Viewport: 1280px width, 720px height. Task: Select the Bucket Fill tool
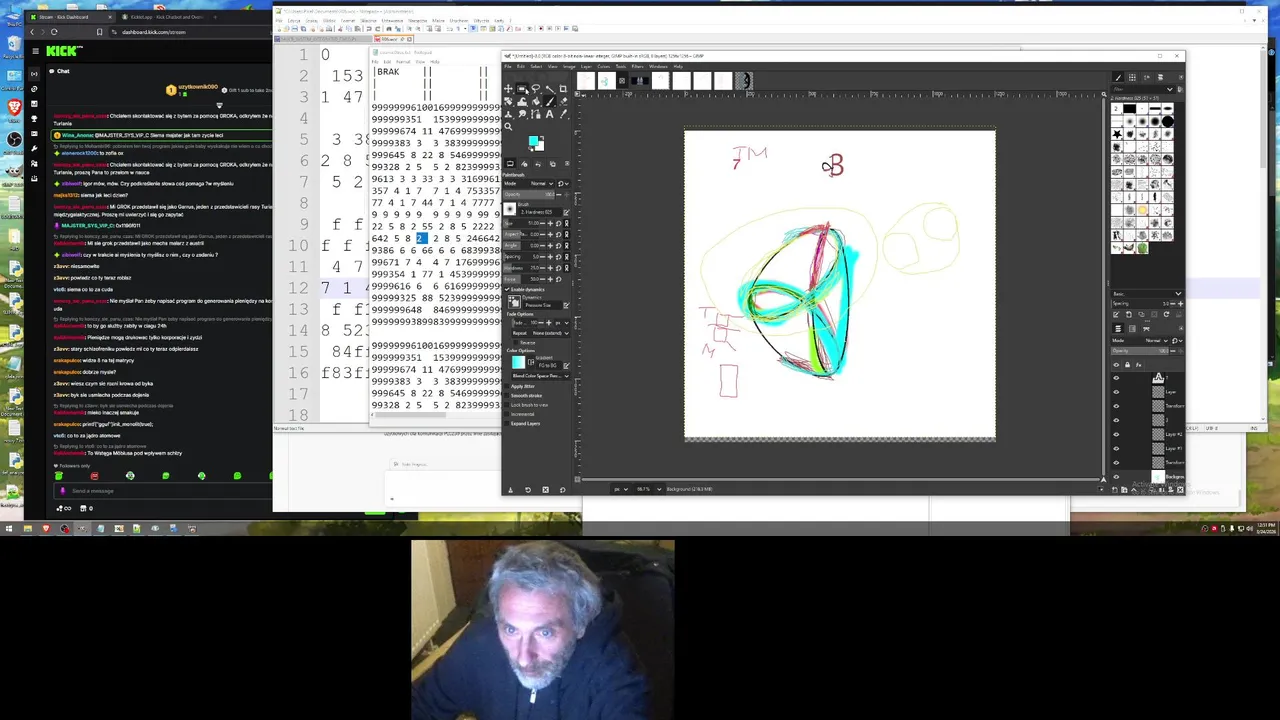coord(536,102)
